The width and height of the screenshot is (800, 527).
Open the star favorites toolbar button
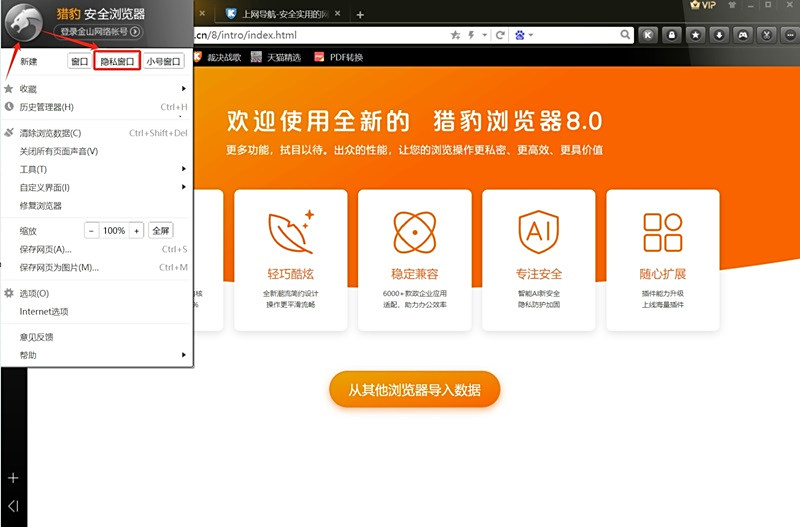(695, 35)
